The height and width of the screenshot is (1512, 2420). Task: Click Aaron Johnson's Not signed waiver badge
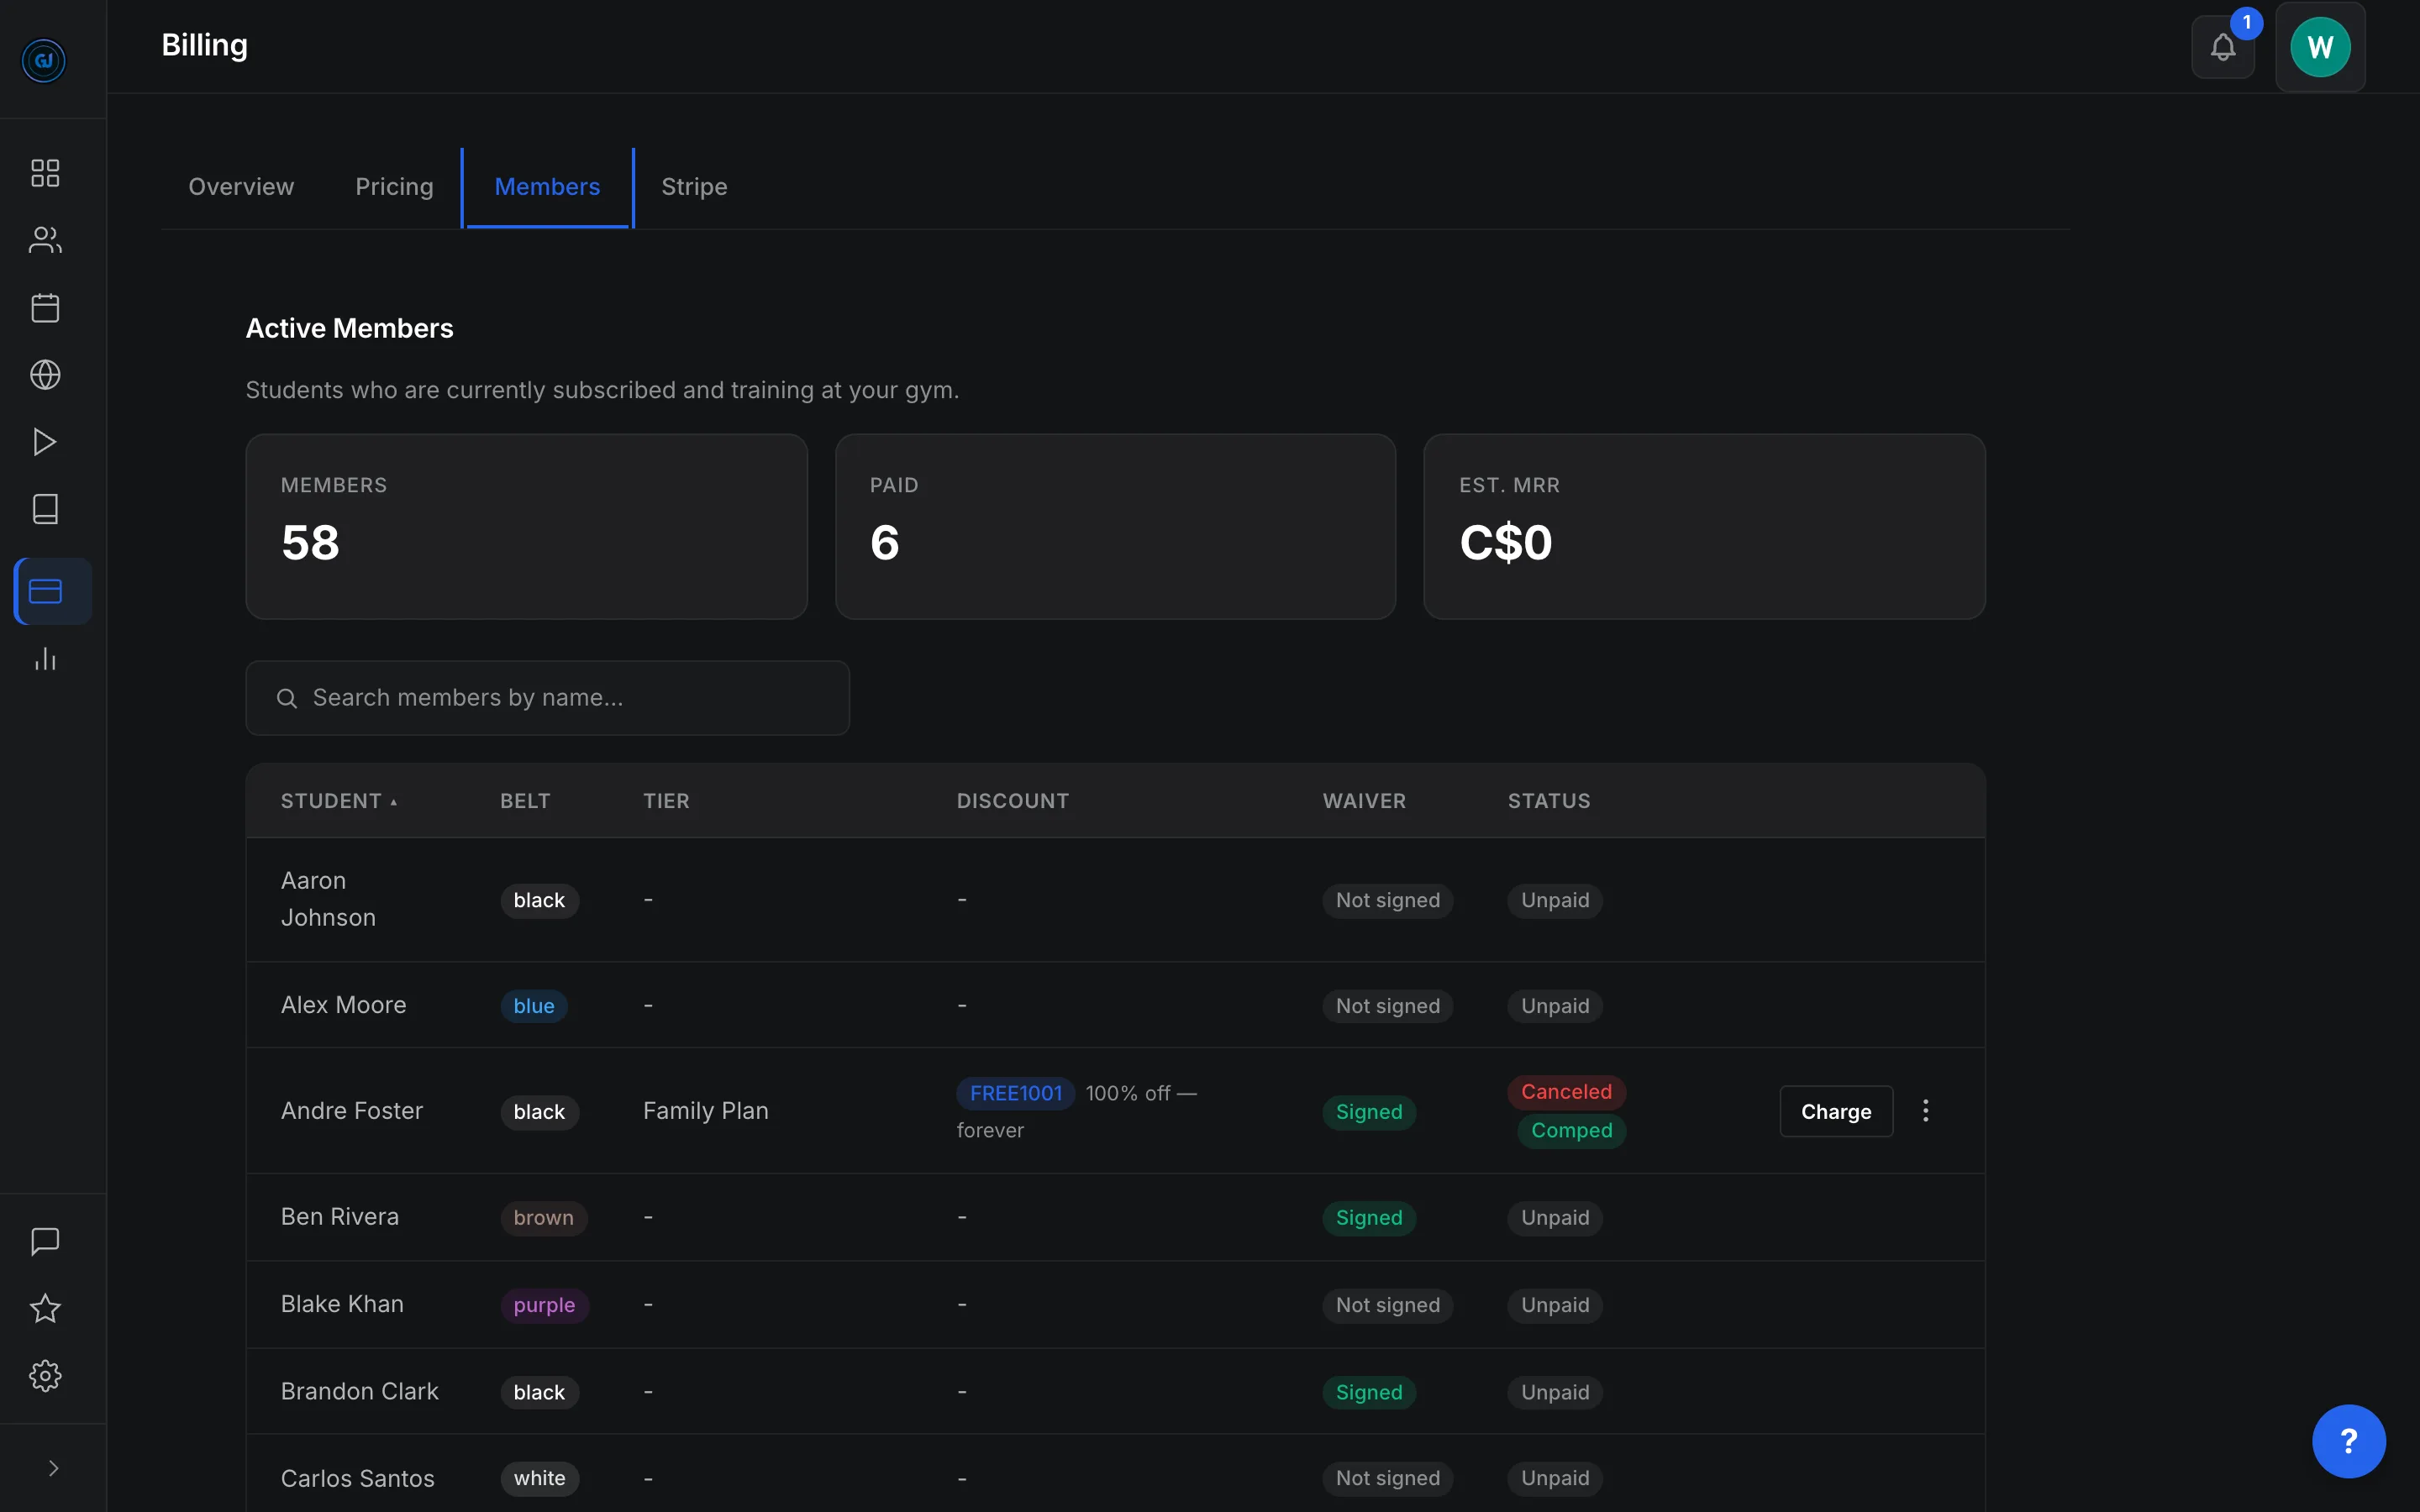(x=1387, y=900)
